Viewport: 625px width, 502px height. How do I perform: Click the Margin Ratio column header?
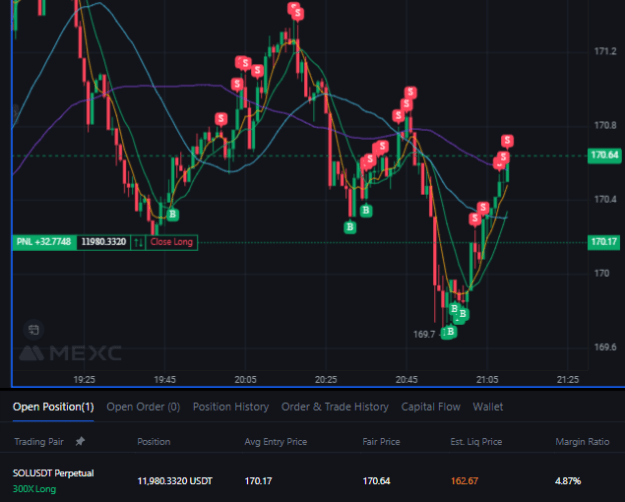[582, 442]
